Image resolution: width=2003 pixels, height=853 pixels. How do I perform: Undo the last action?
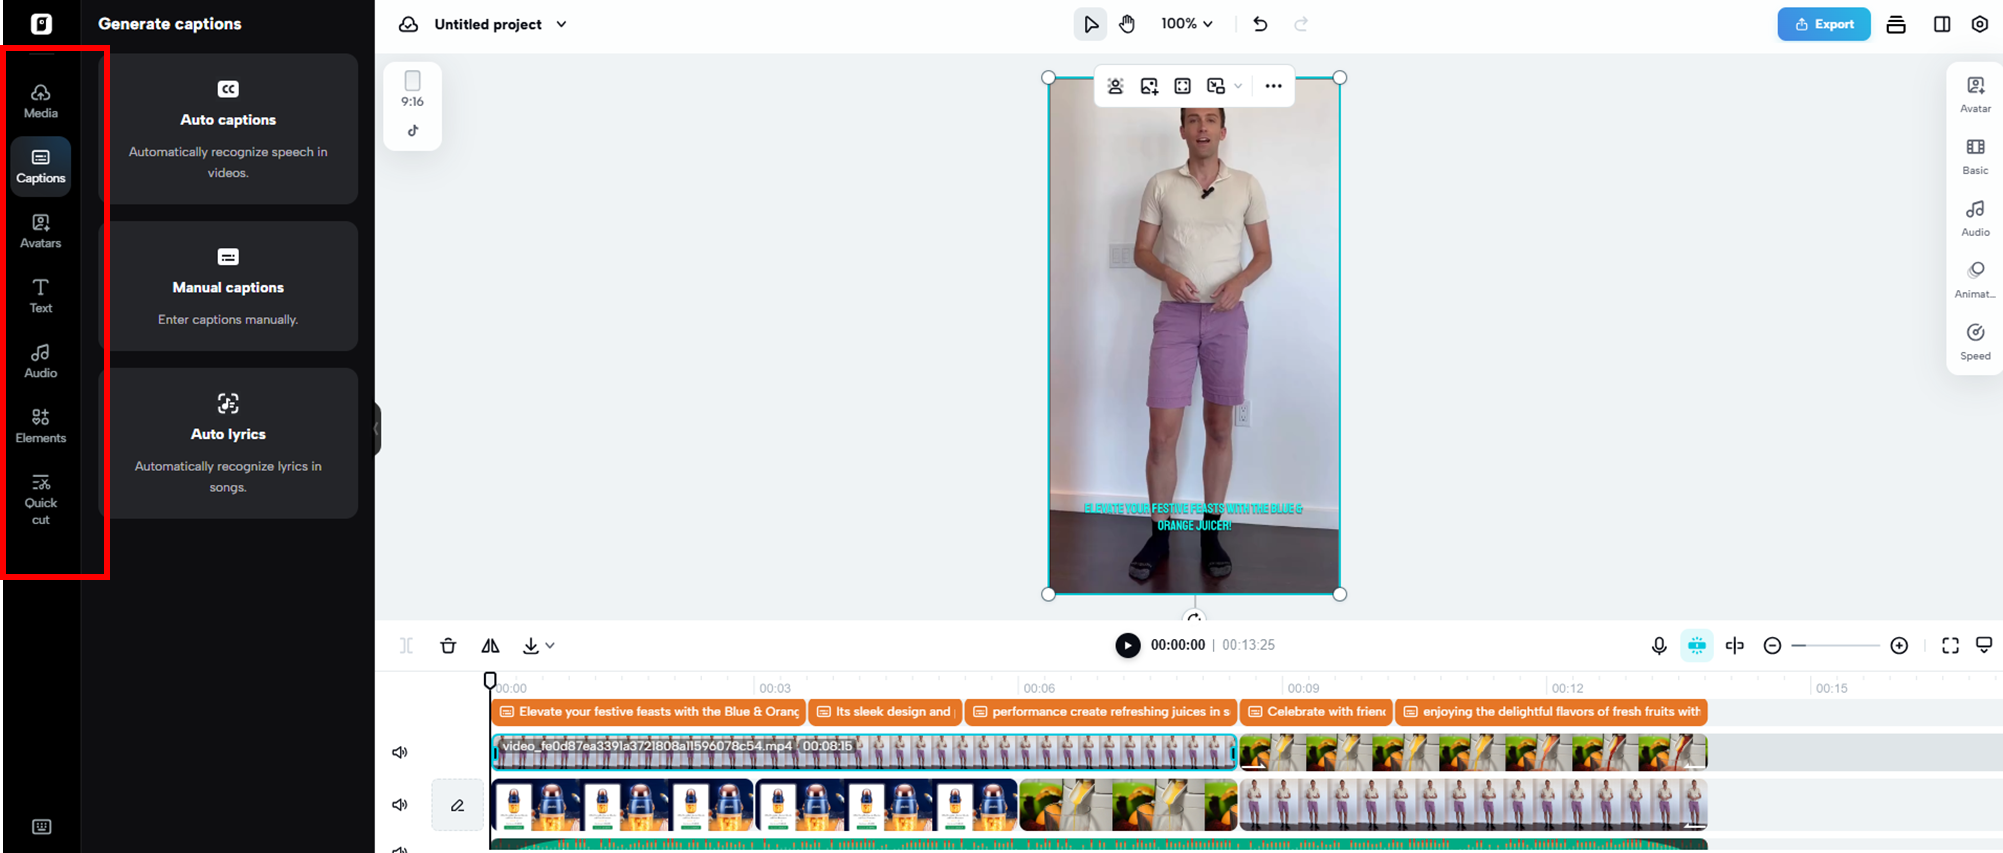[1260, 24]
